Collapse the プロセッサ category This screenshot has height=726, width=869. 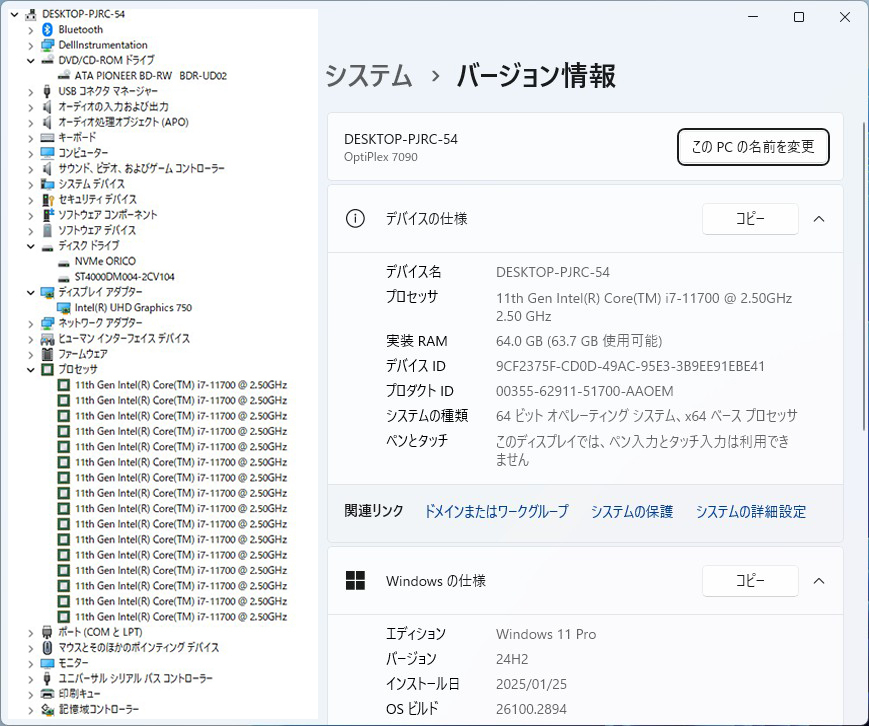click(x=30, y=370)
